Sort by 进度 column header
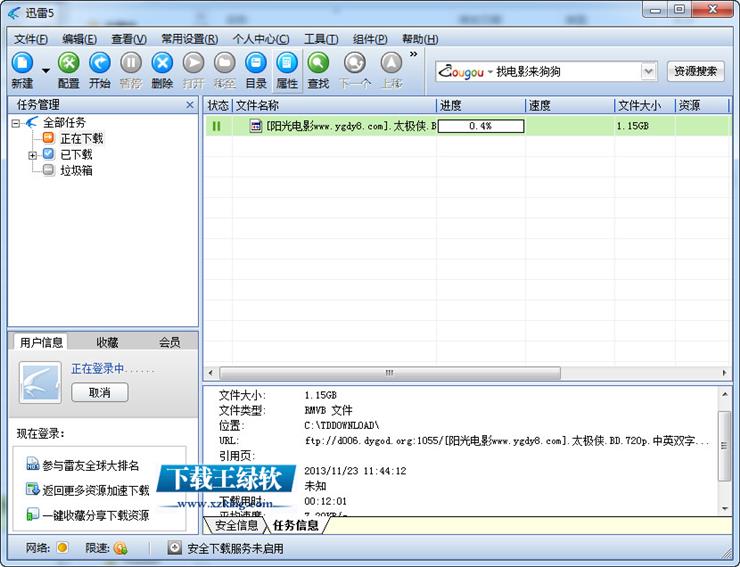 tap(480, 105)
